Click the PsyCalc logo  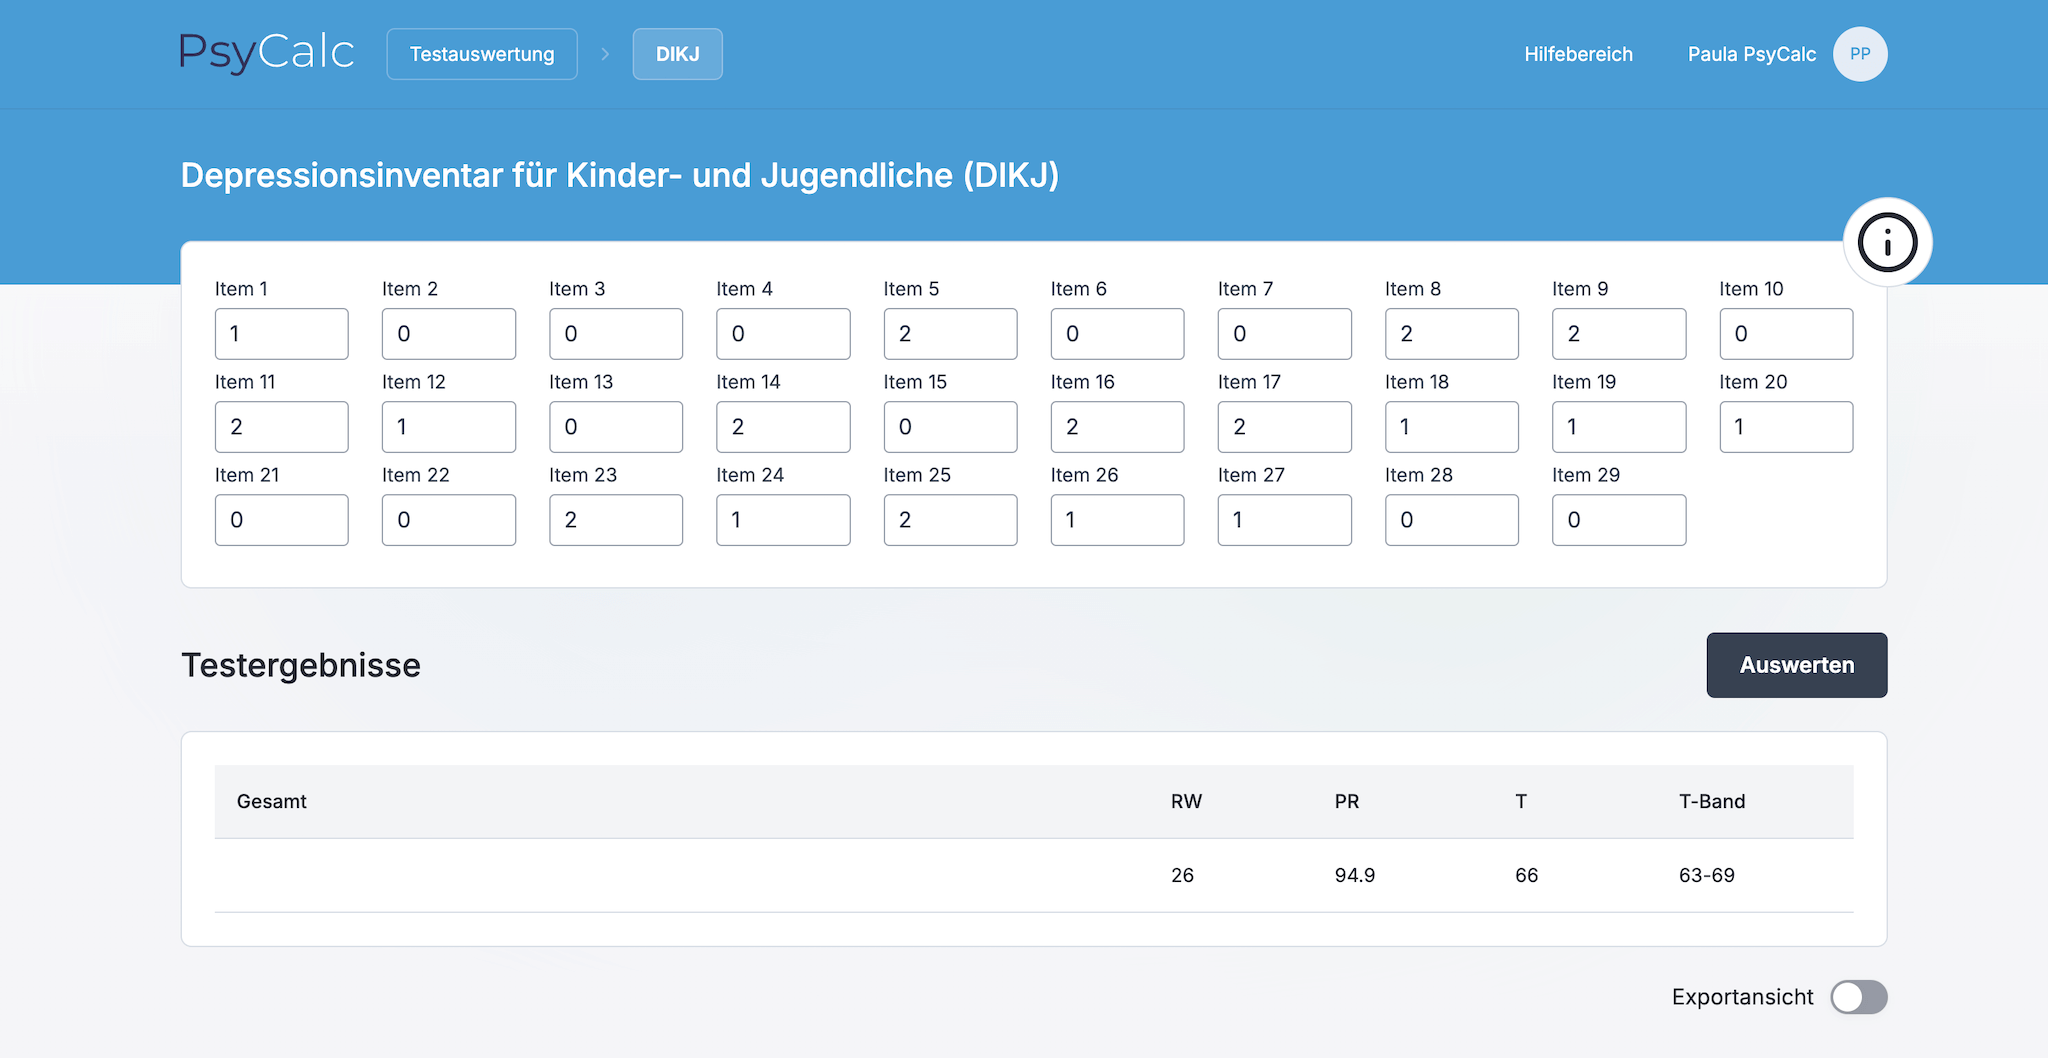click(267, 53)
